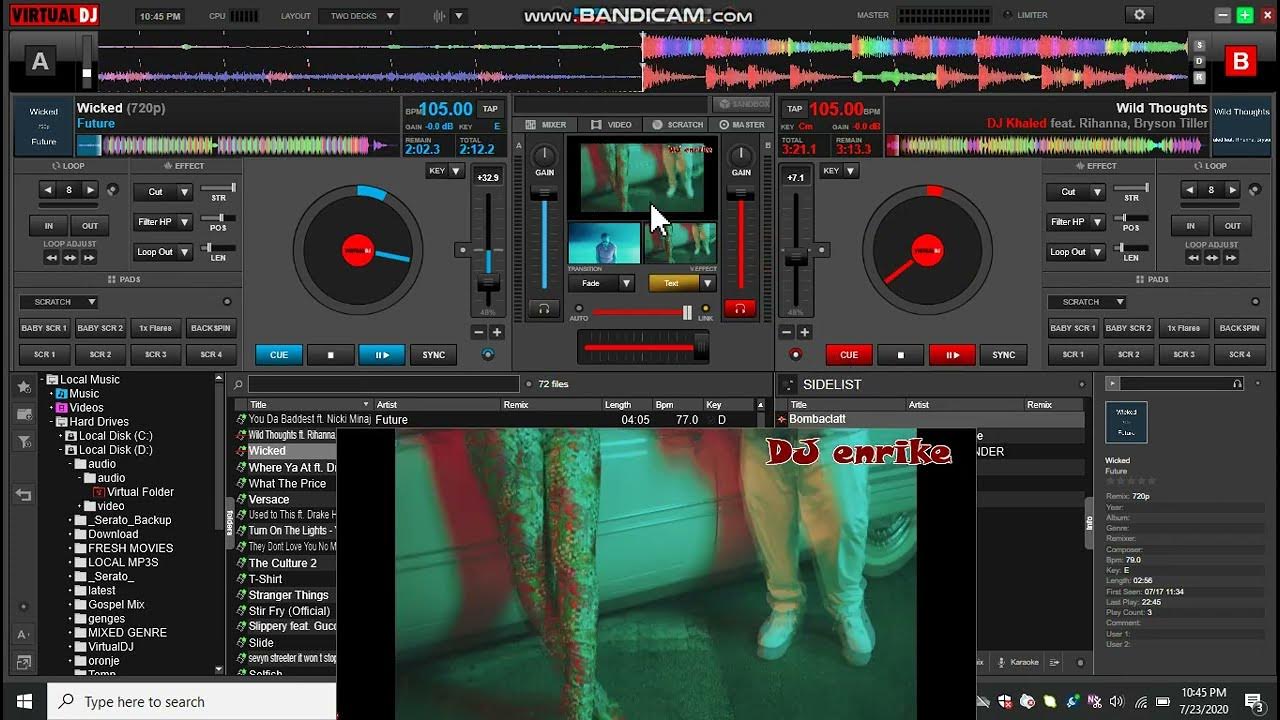Open deck A Loop Out effect dropdown
Image resolution: width=1280 pixels, height=720 pixels.
164,252
